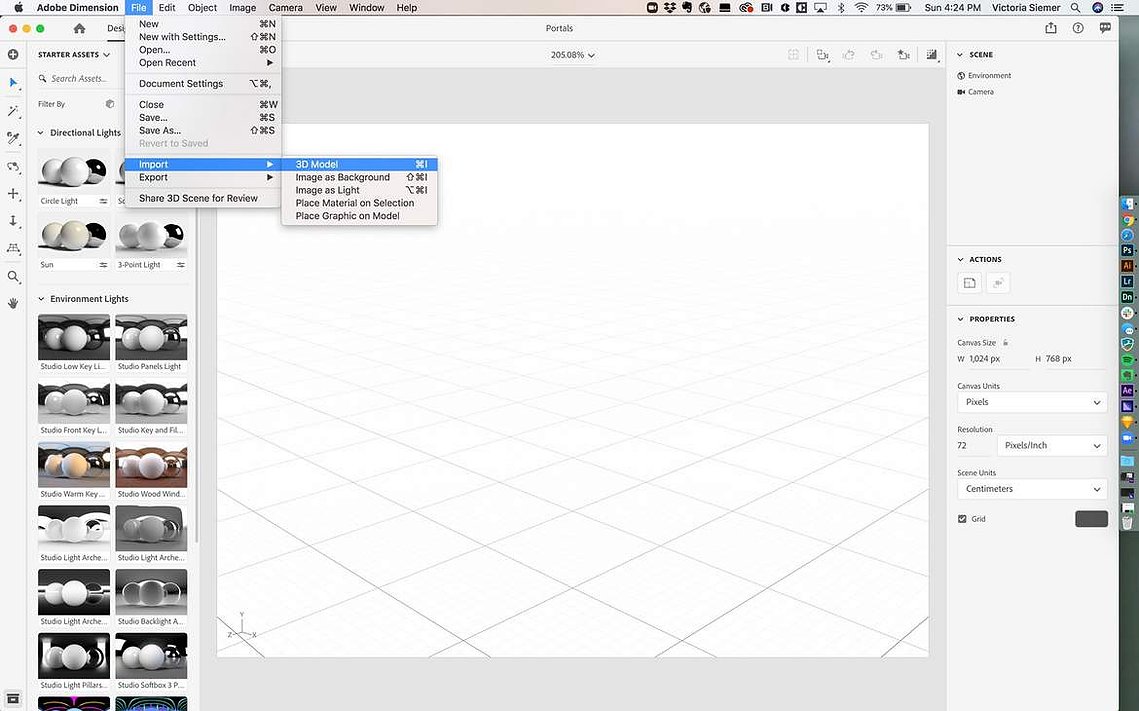Click the camera bookmarks star icon

[x=904, y=54]
